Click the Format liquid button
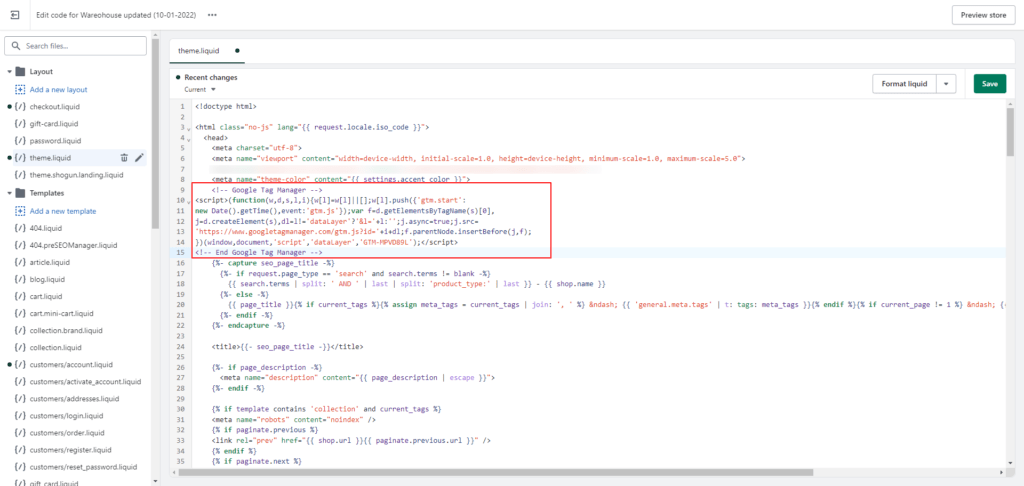The width and height of the screenshot is (1024, 486). point(904,84)
